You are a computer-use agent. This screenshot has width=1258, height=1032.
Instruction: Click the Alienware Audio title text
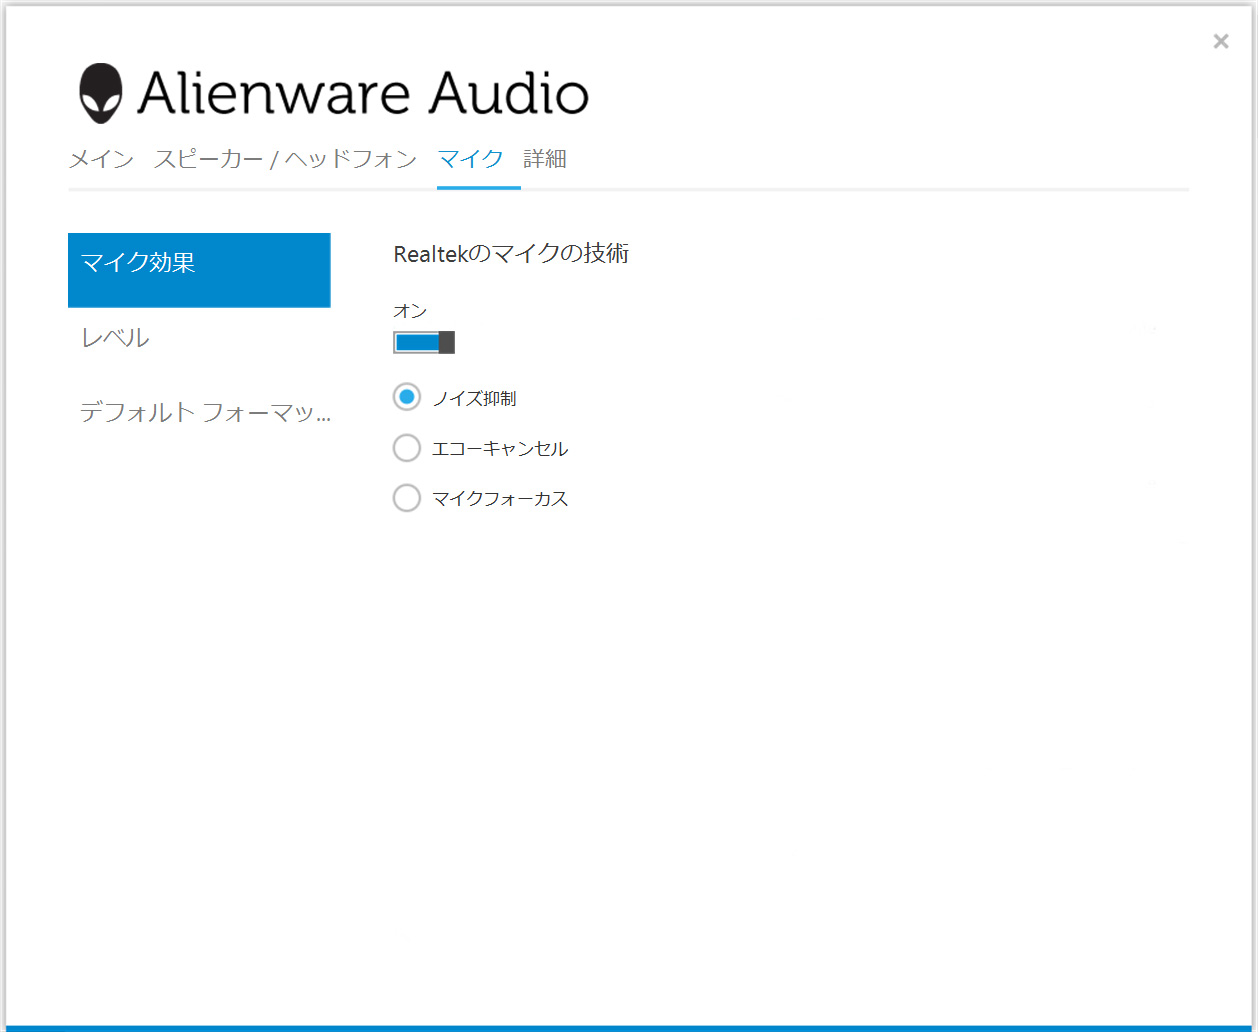363,94
